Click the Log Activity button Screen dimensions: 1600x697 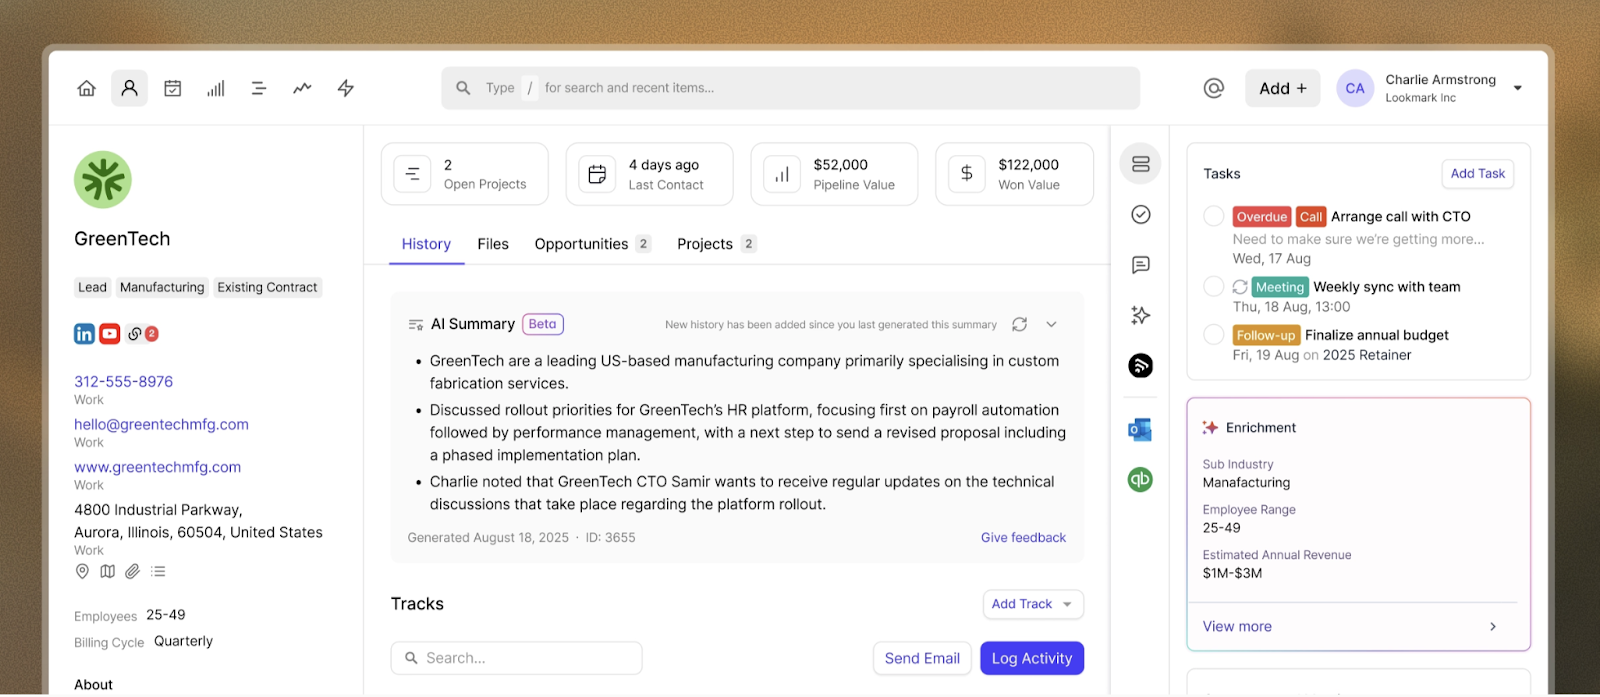click(x=1032, y=658)
